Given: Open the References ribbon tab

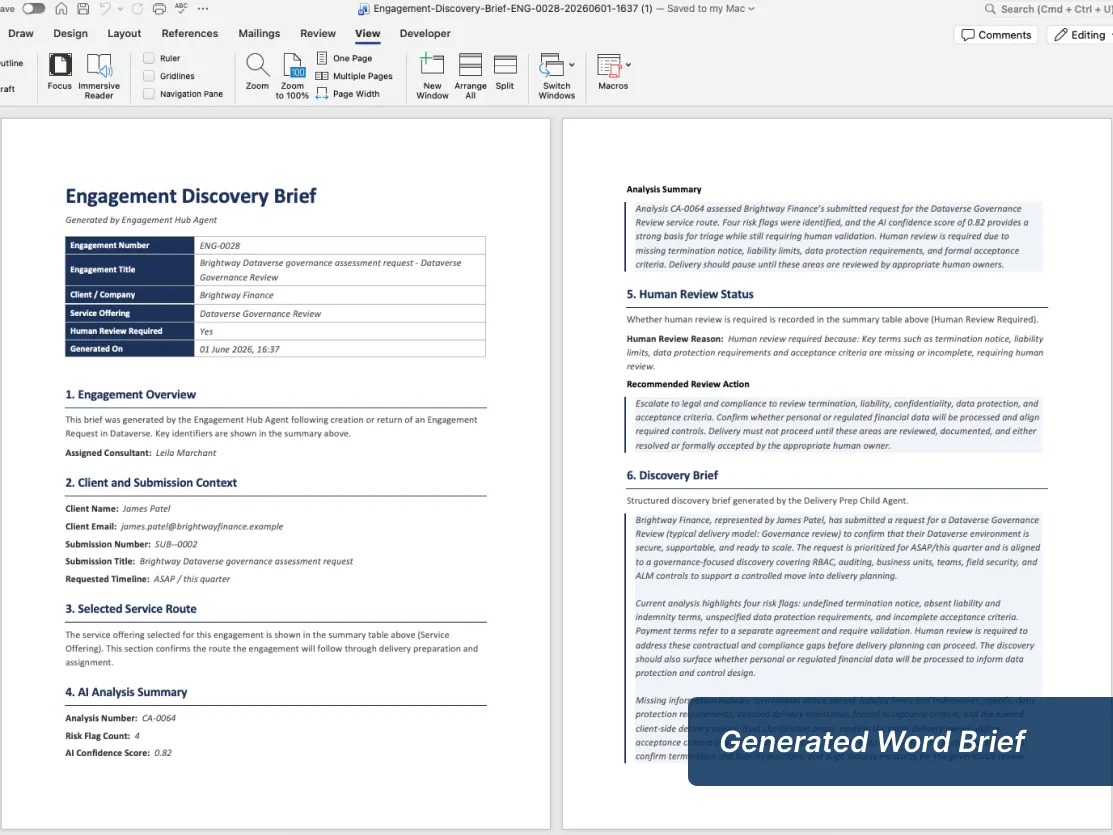Looking at the screenshot, I should (x=190, y=33).
